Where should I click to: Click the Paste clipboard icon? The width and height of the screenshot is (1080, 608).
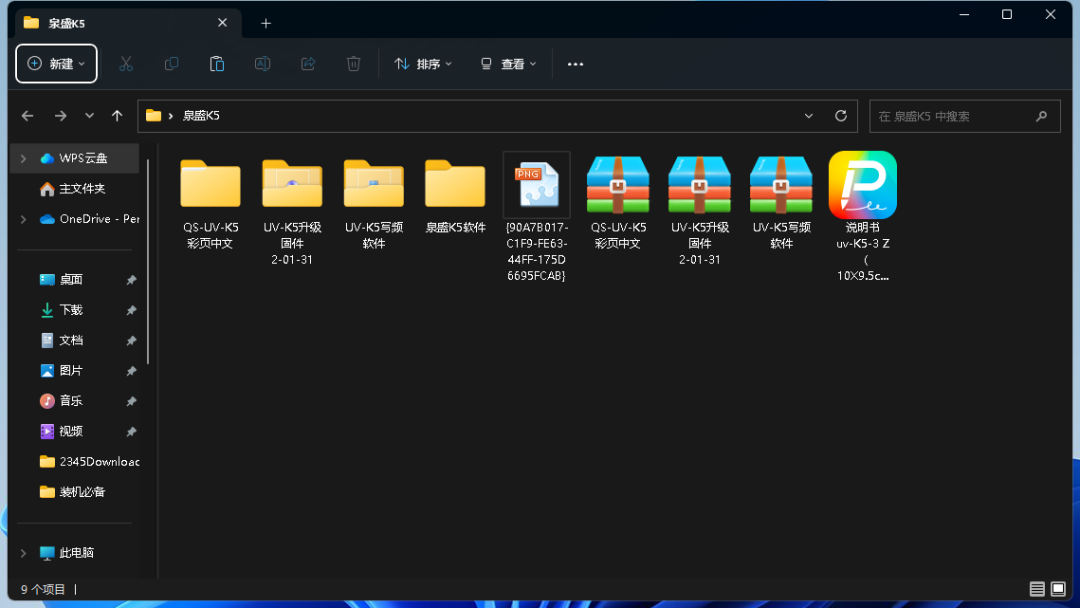[217, 64]
